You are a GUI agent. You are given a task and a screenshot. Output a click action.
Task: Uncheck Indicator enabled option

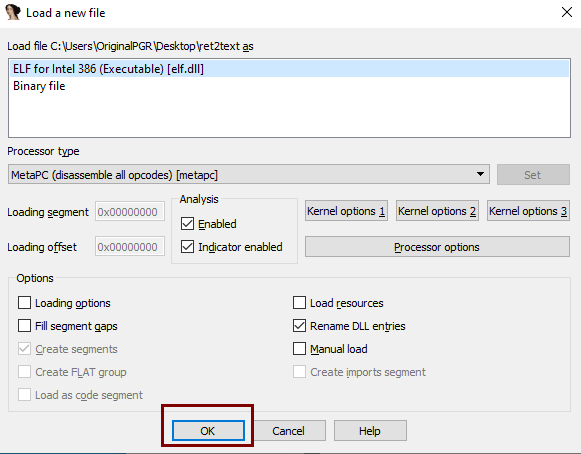coord(187,247)
